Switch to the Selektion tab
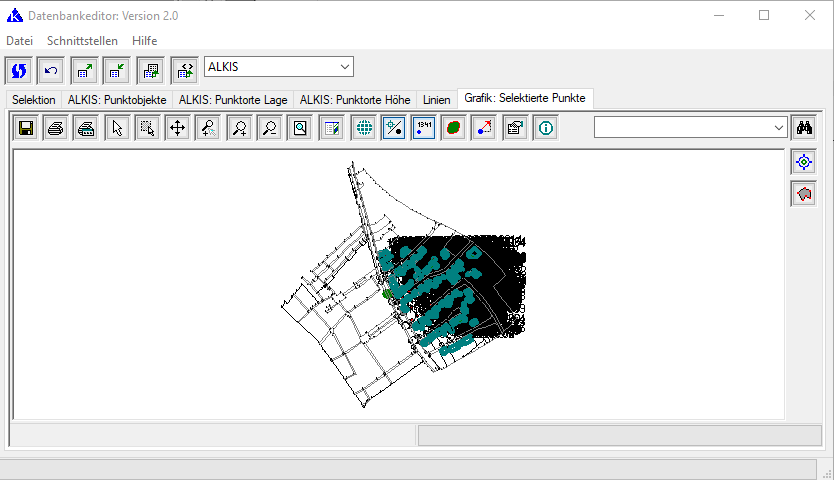 33,100
